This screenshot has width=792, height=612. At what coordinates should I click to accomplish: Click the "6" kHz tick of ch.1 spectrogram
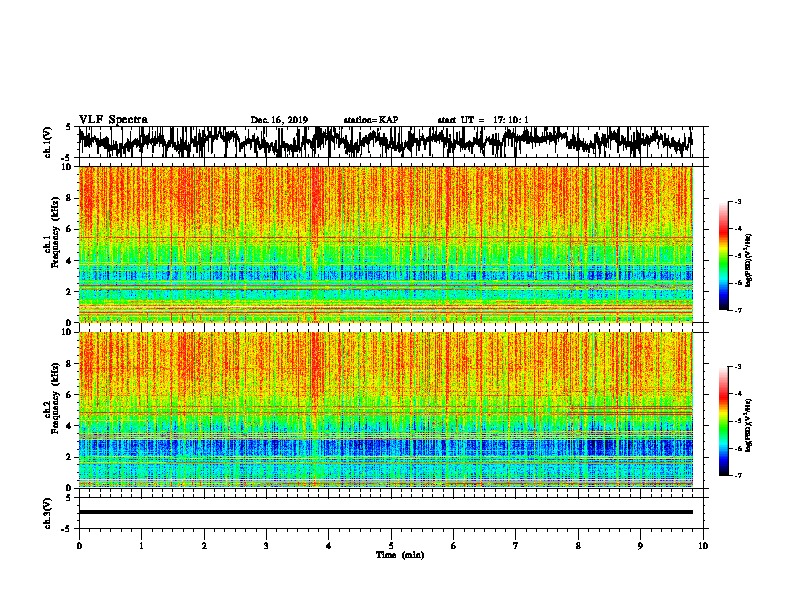(x=69, y=230)
